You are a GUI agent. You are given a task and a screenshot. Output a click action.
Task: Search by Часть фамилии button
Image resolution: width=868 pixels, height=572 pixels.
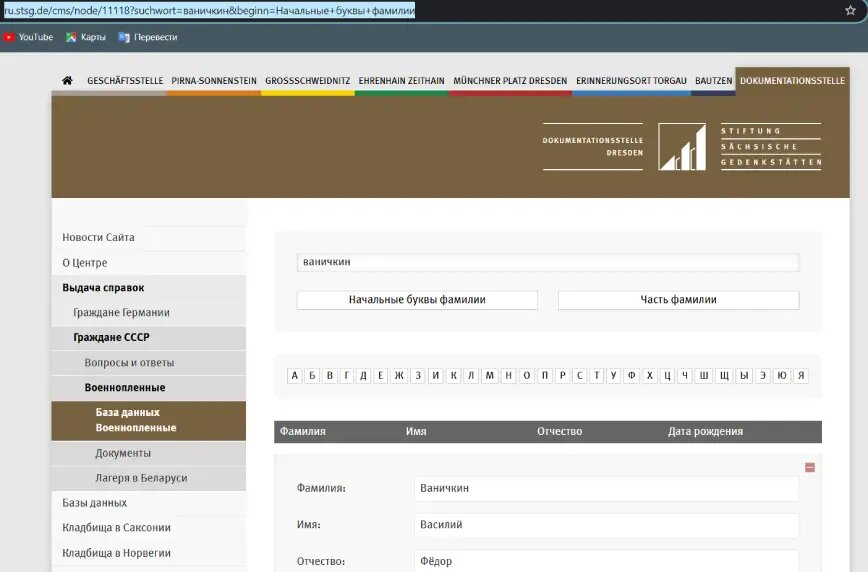[678, 300]
